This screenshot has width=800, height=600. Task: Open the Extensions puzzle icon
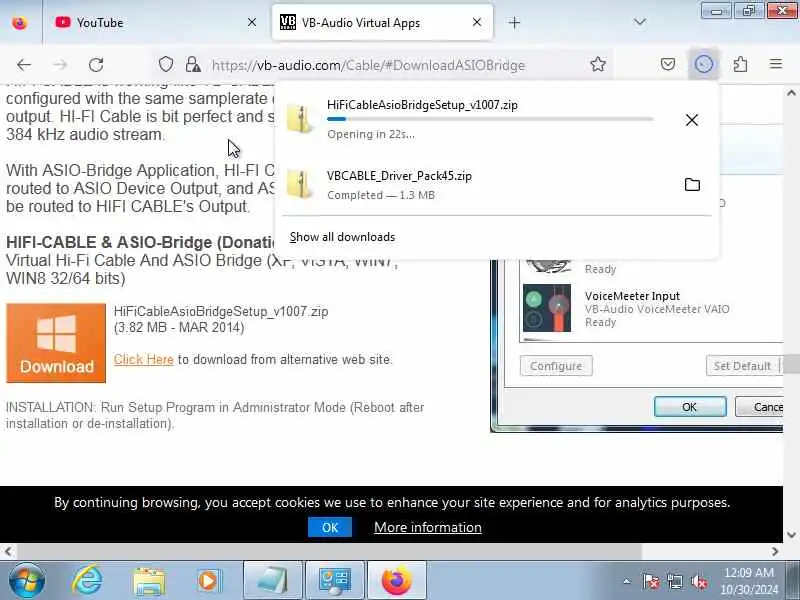click(x=740, y=64)
